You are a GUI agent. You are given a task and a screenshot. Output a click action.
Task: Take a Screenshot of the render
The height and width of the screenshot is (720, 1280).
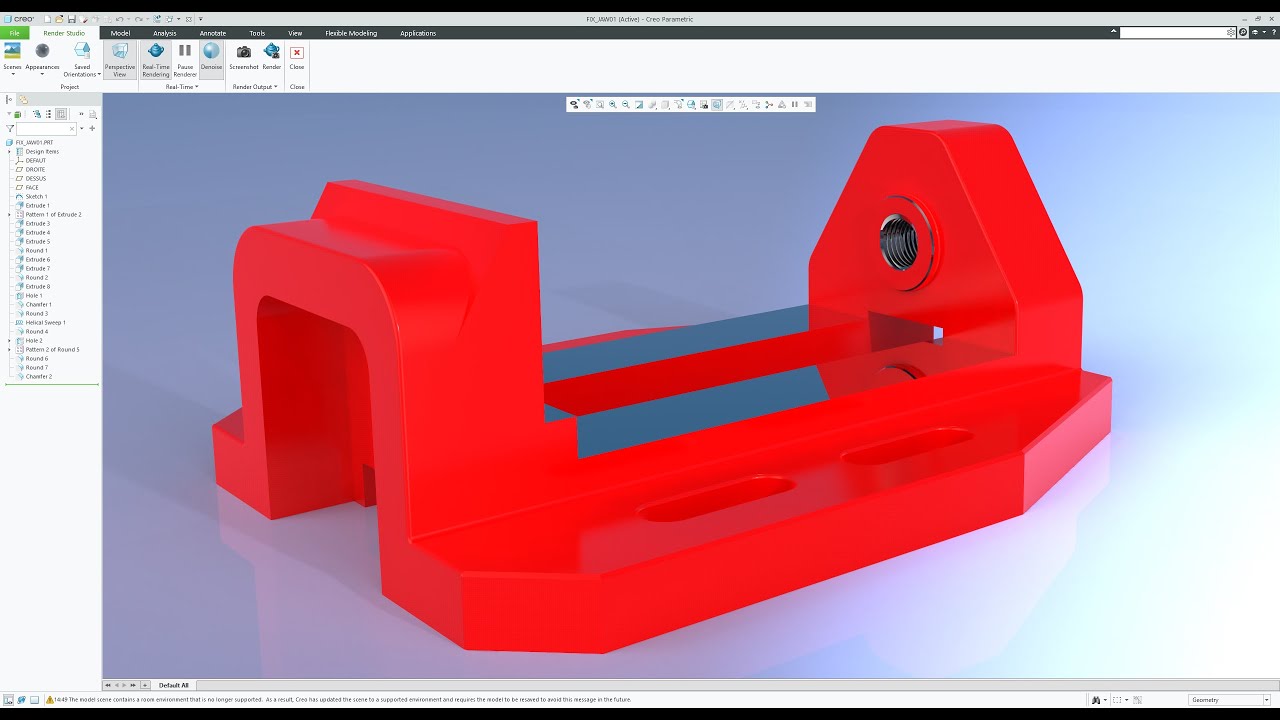pos(244,56)
